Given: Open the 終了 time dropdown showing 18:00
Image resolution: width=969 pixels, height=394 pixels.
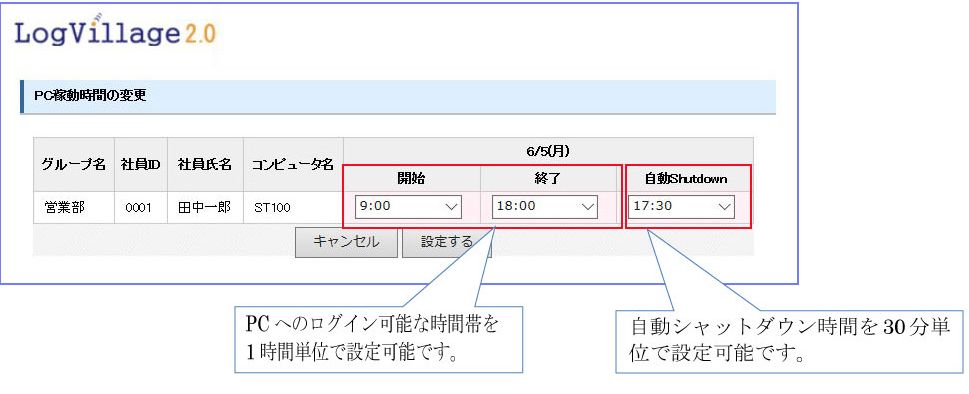Looking at the screenshot, I should 544,207.
